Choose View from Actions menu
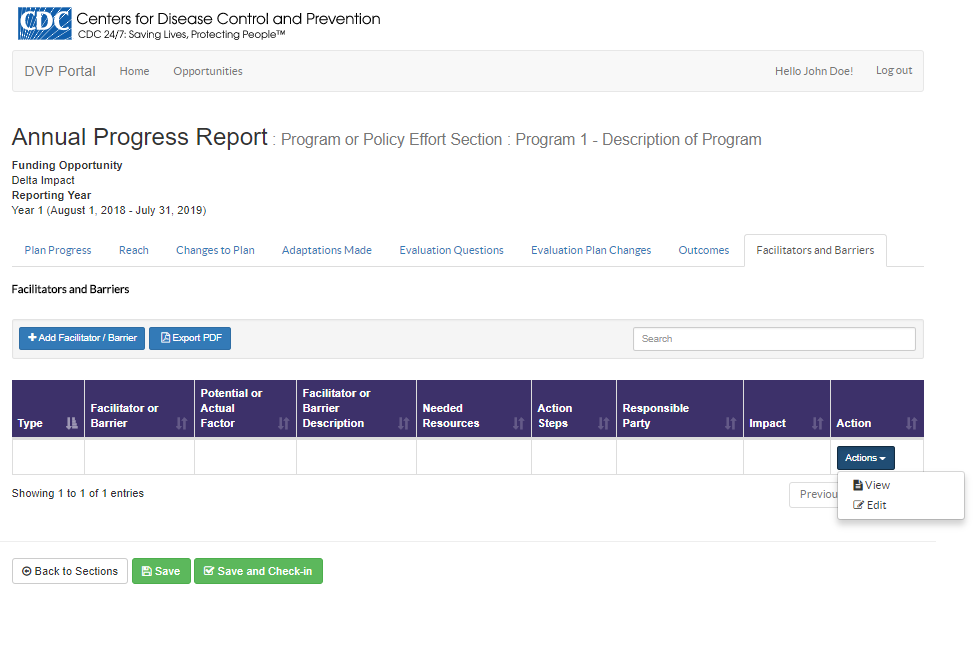The height and width of the screenshot is (652, 978). pos(871,485)
